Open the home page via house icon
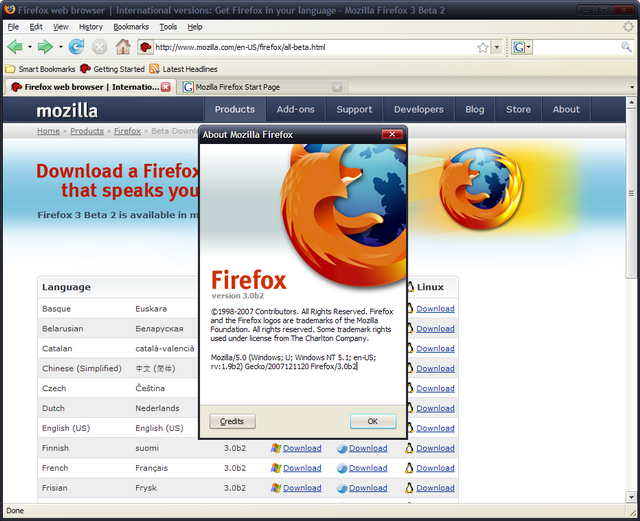The width and height of the screenshot is (640, 521). 123,47
